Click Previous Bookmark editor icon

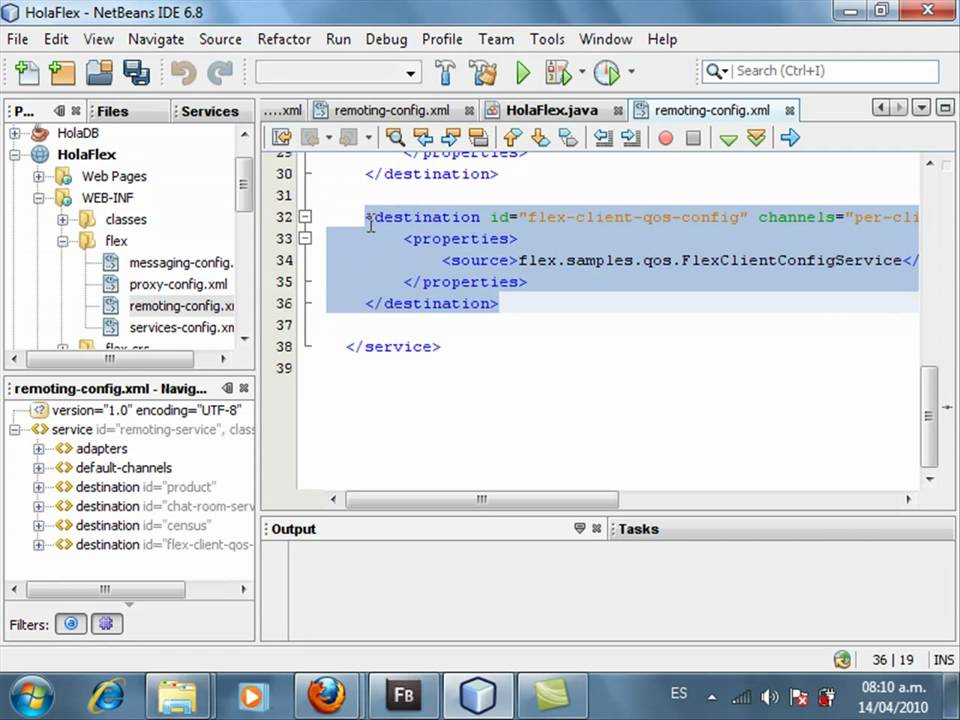(x=513, y=138)
